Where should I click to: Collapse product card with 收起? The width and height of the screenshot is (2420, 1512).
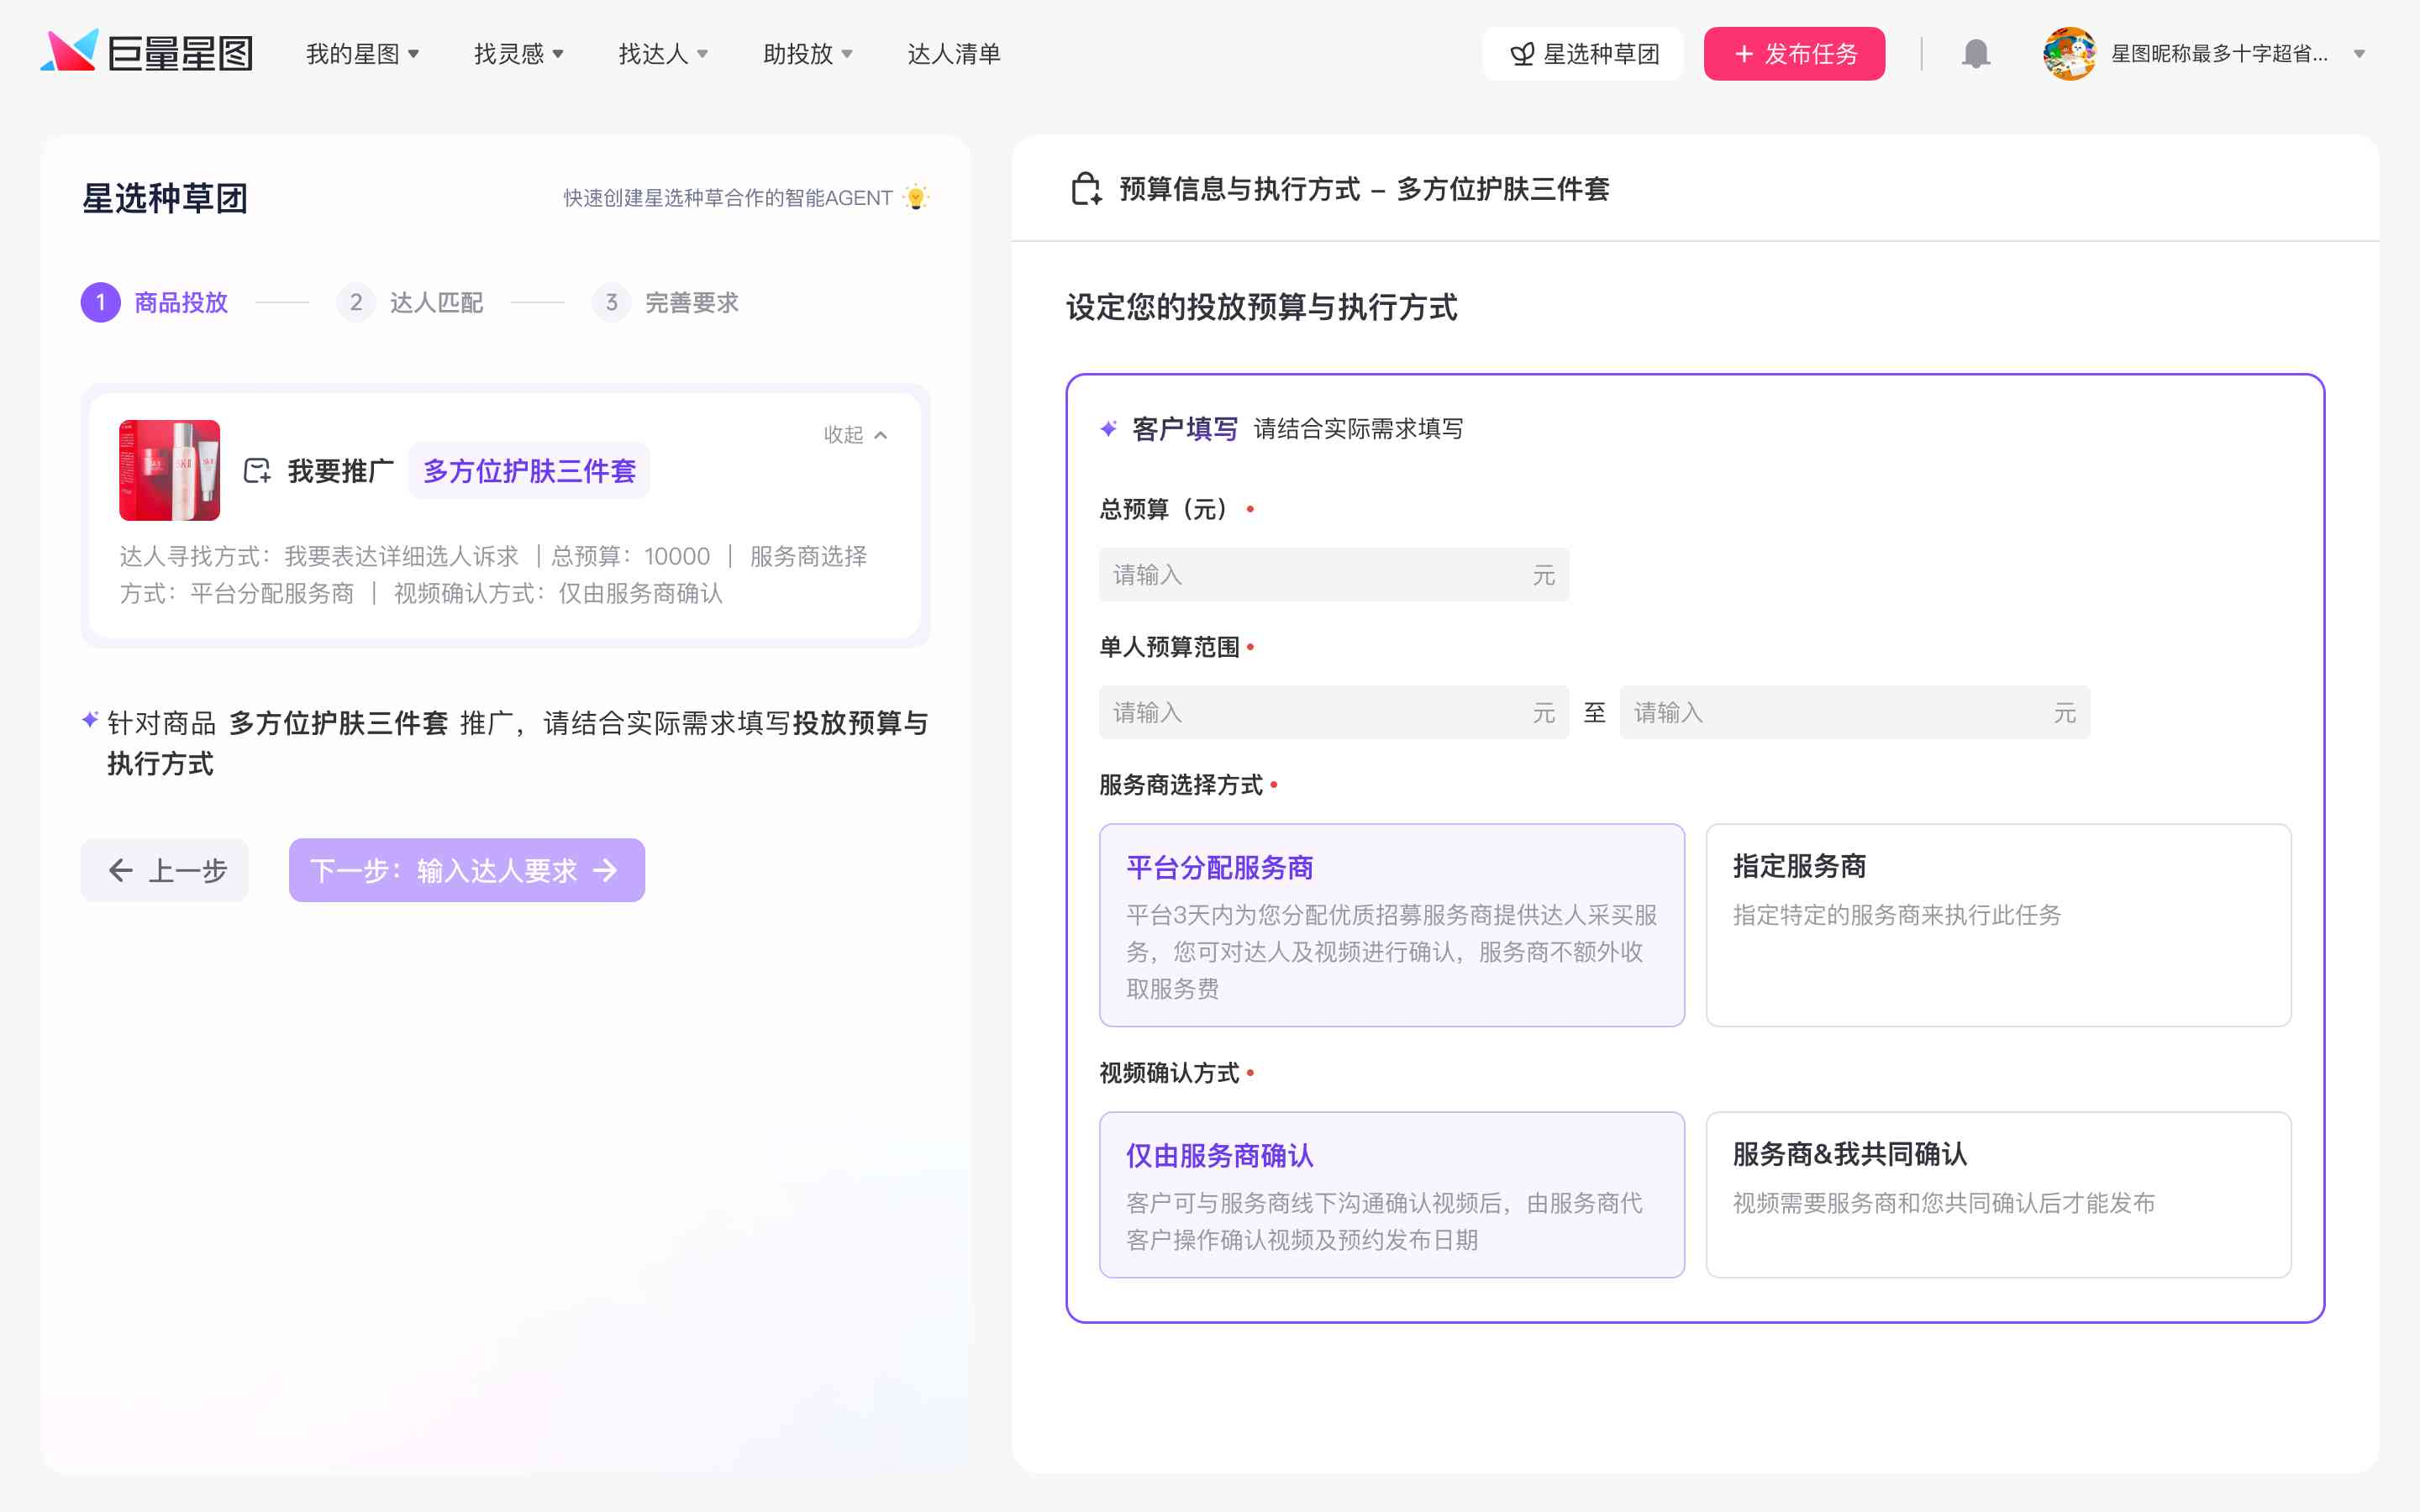[855, 435]
